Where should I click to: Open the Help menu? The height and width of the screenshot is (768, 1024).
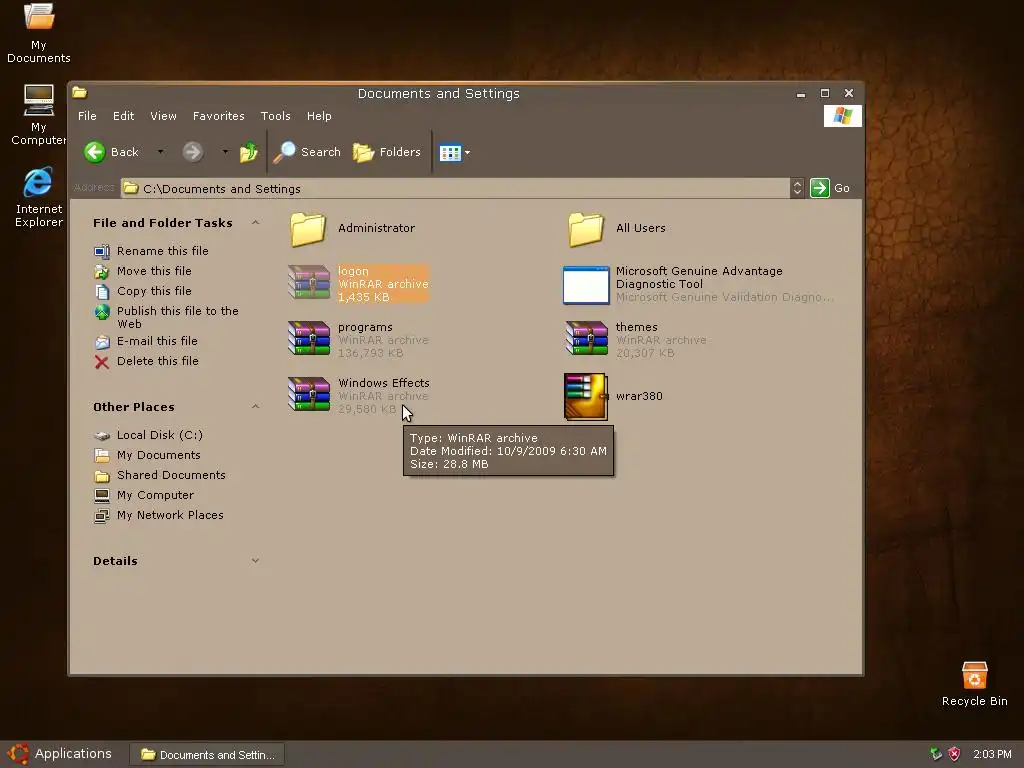coord(319,116)
